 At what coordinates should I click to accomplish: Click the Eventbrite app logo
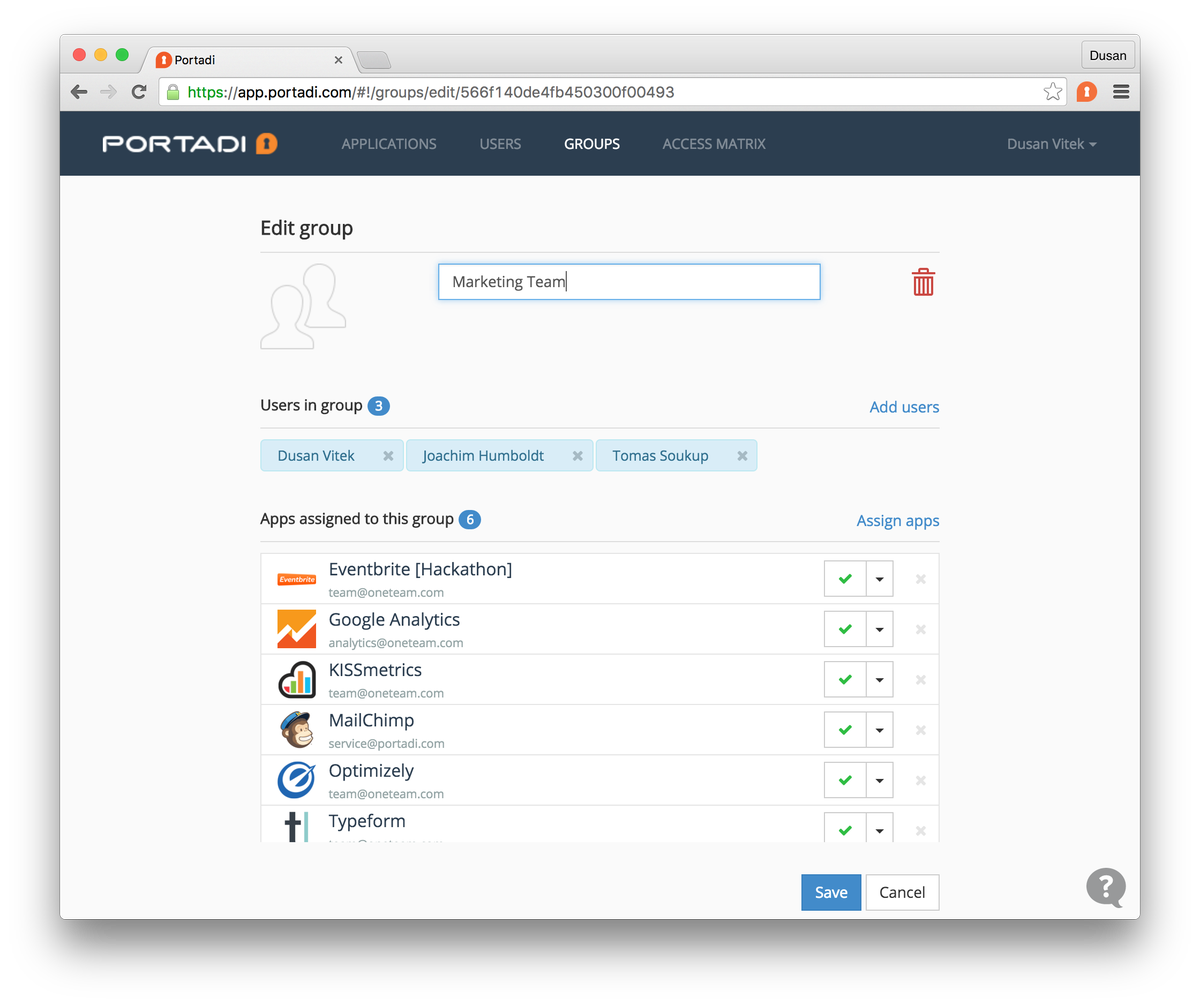297,579
